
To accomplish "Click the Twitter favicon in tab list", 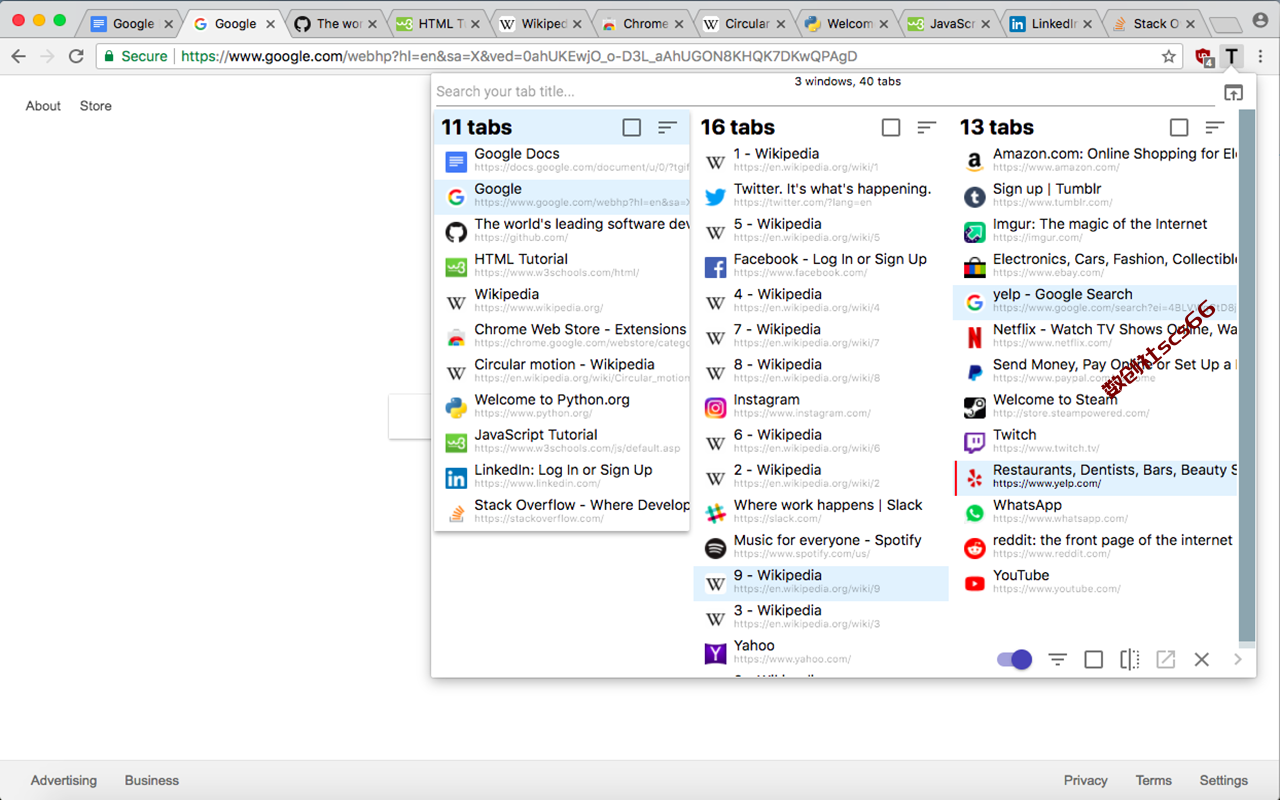I will (715, 197).
